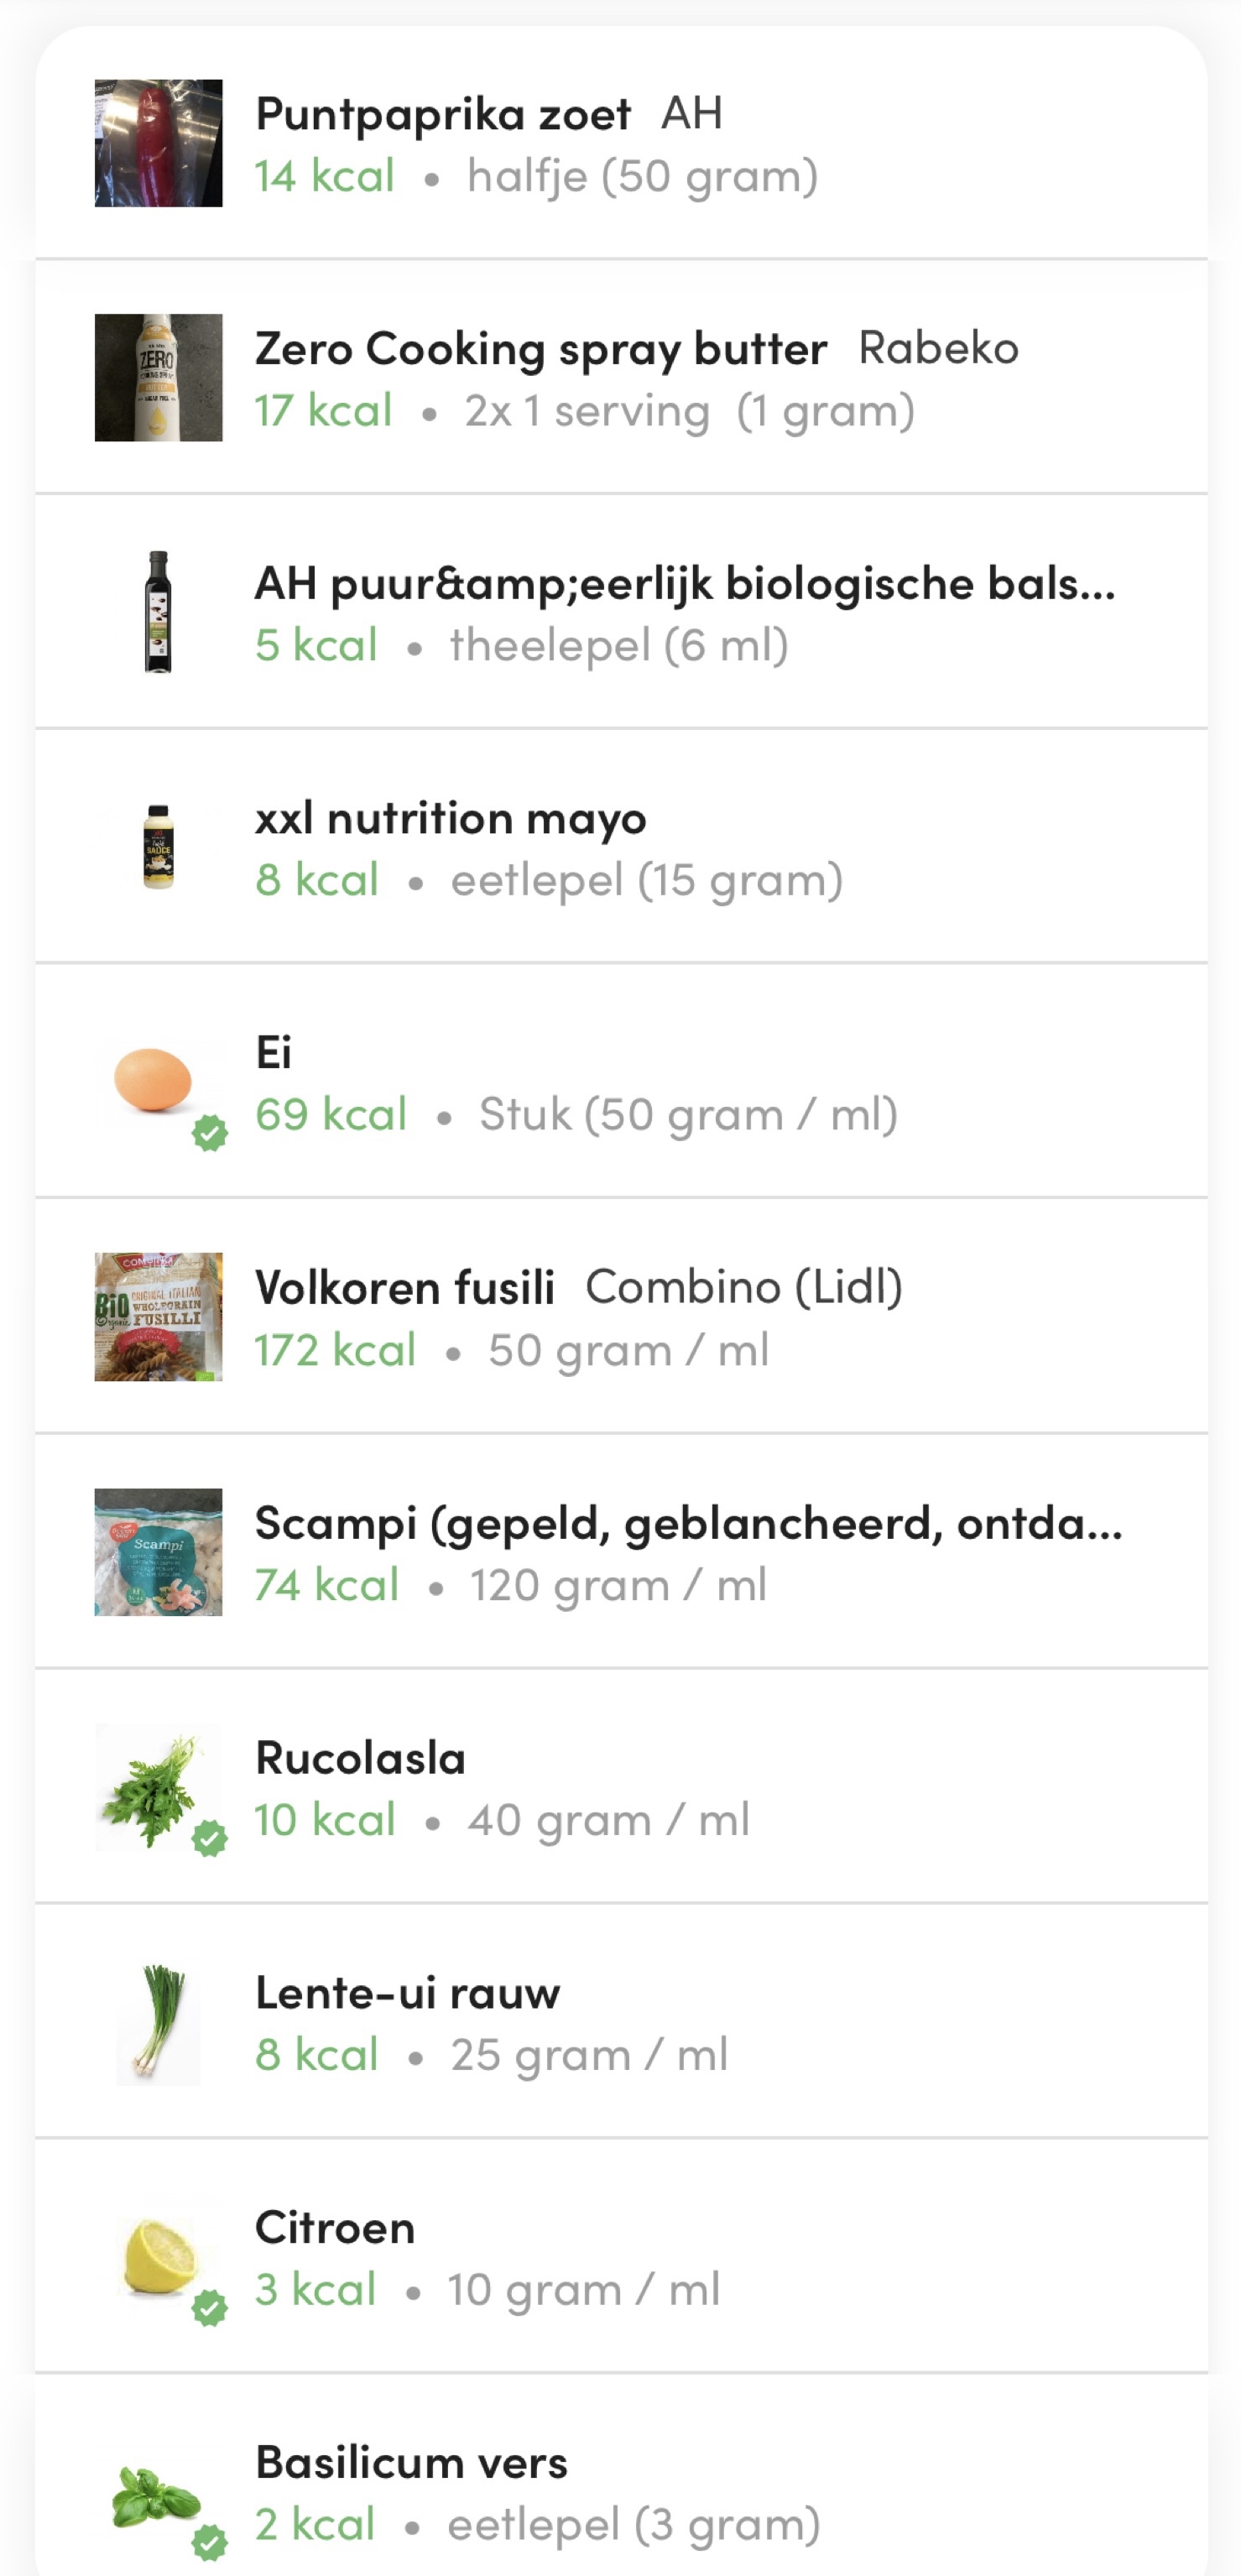Tap the Lente-ui rauw item title
Image resolution: width=1241 pixels, height=2576 pixels.
coord(407,1992)
